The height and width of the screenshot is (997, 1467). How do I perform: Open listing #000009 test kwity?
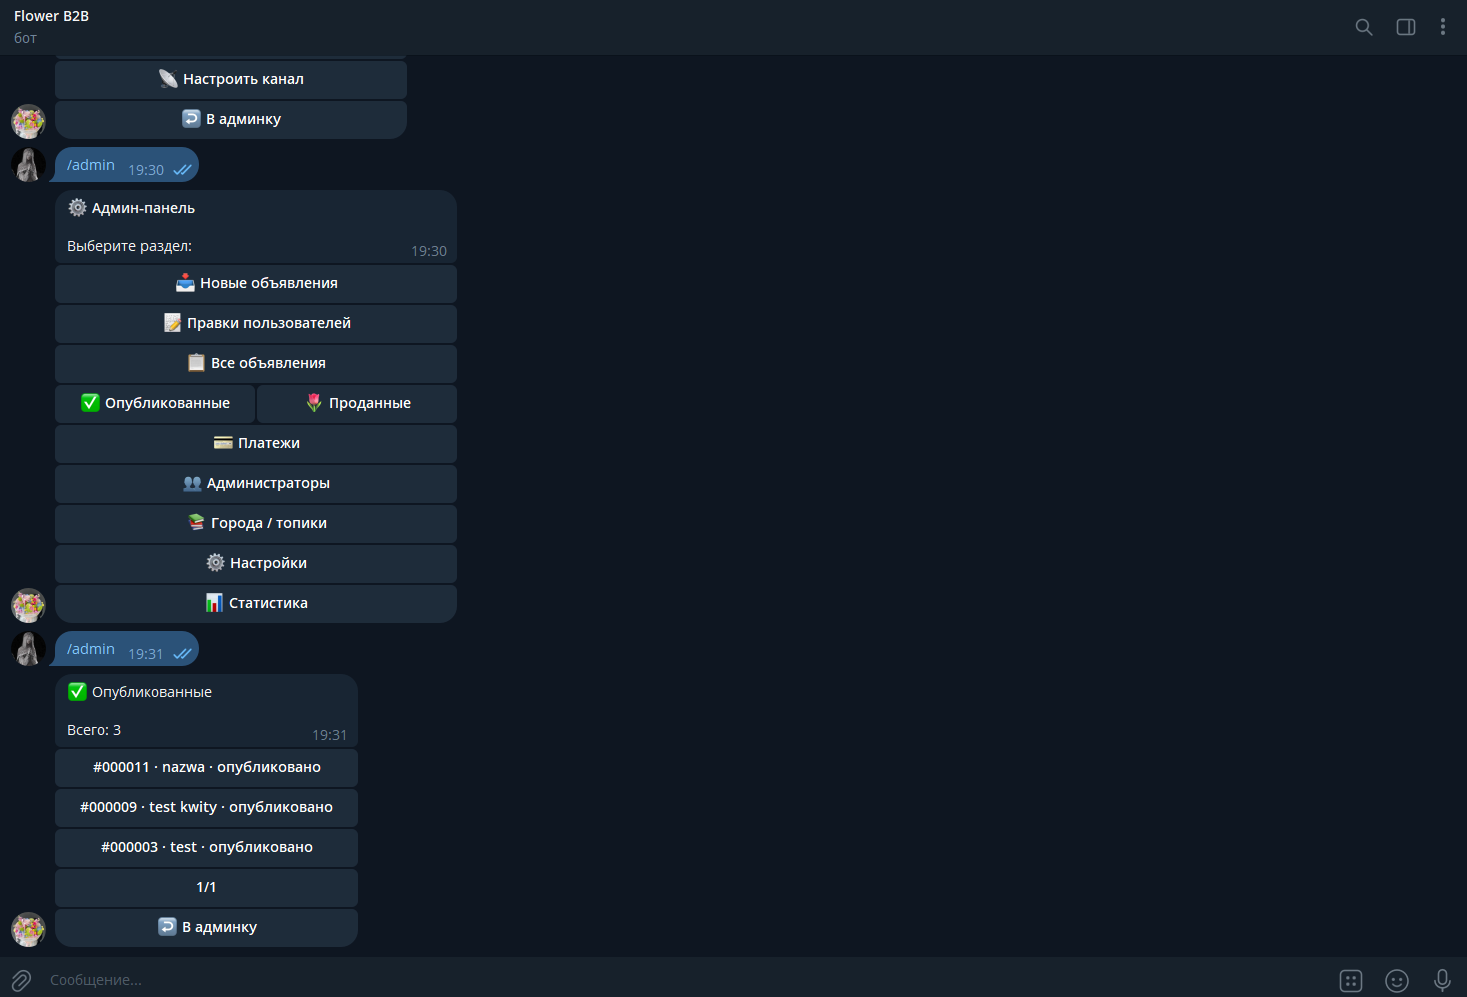click(206, 807)
